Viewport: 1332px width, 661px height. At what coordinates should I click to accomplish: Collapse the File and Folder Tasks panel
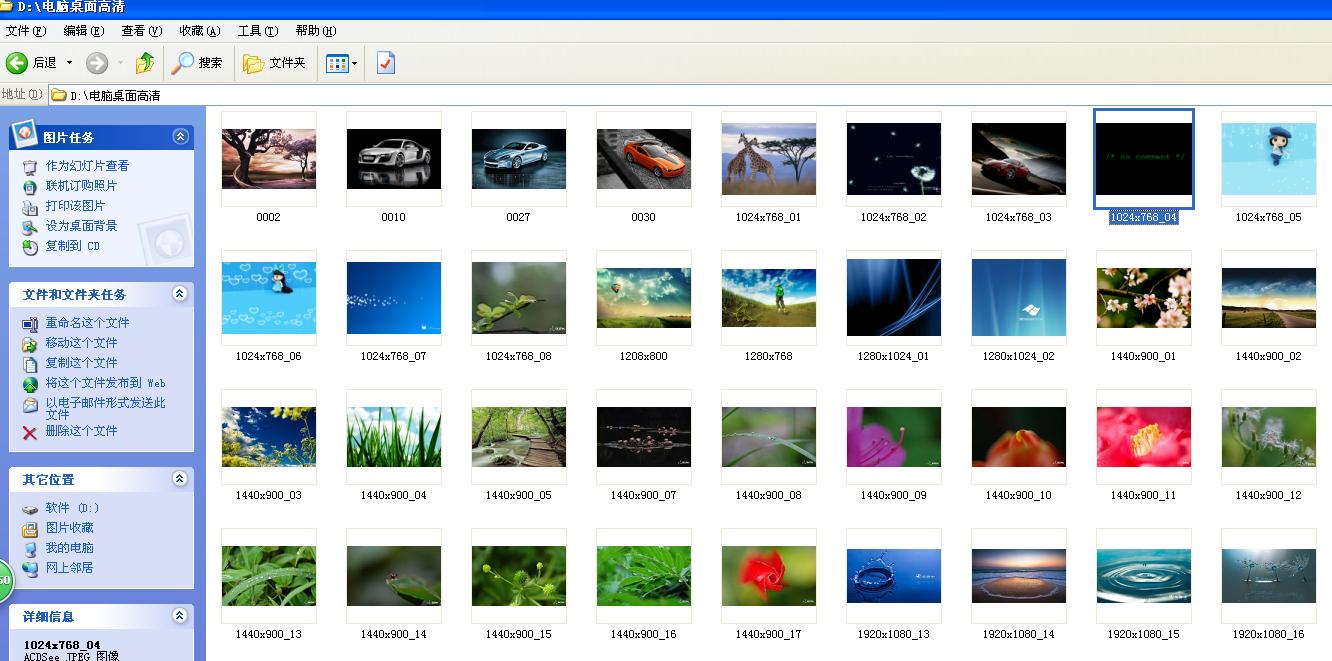[180, 294]
